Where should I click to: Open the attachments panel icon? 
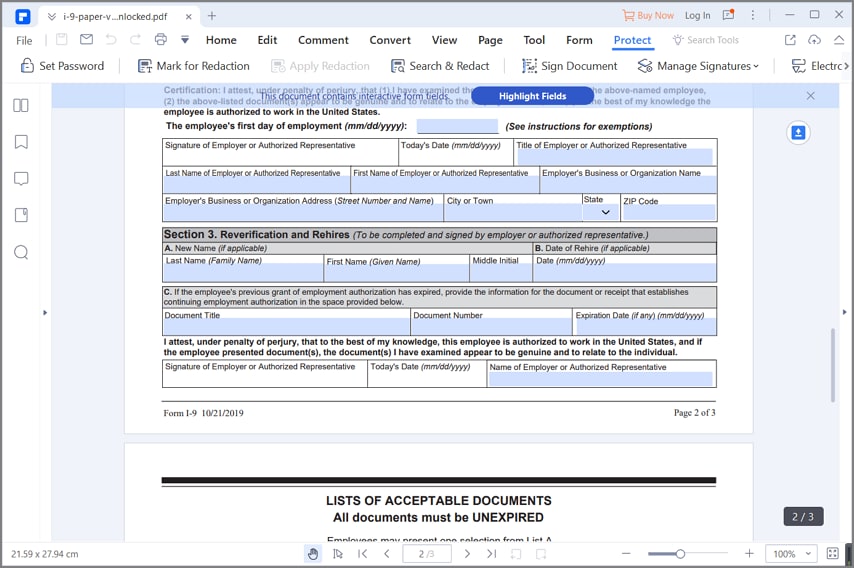pyautogui.click(x=21, y=215)
